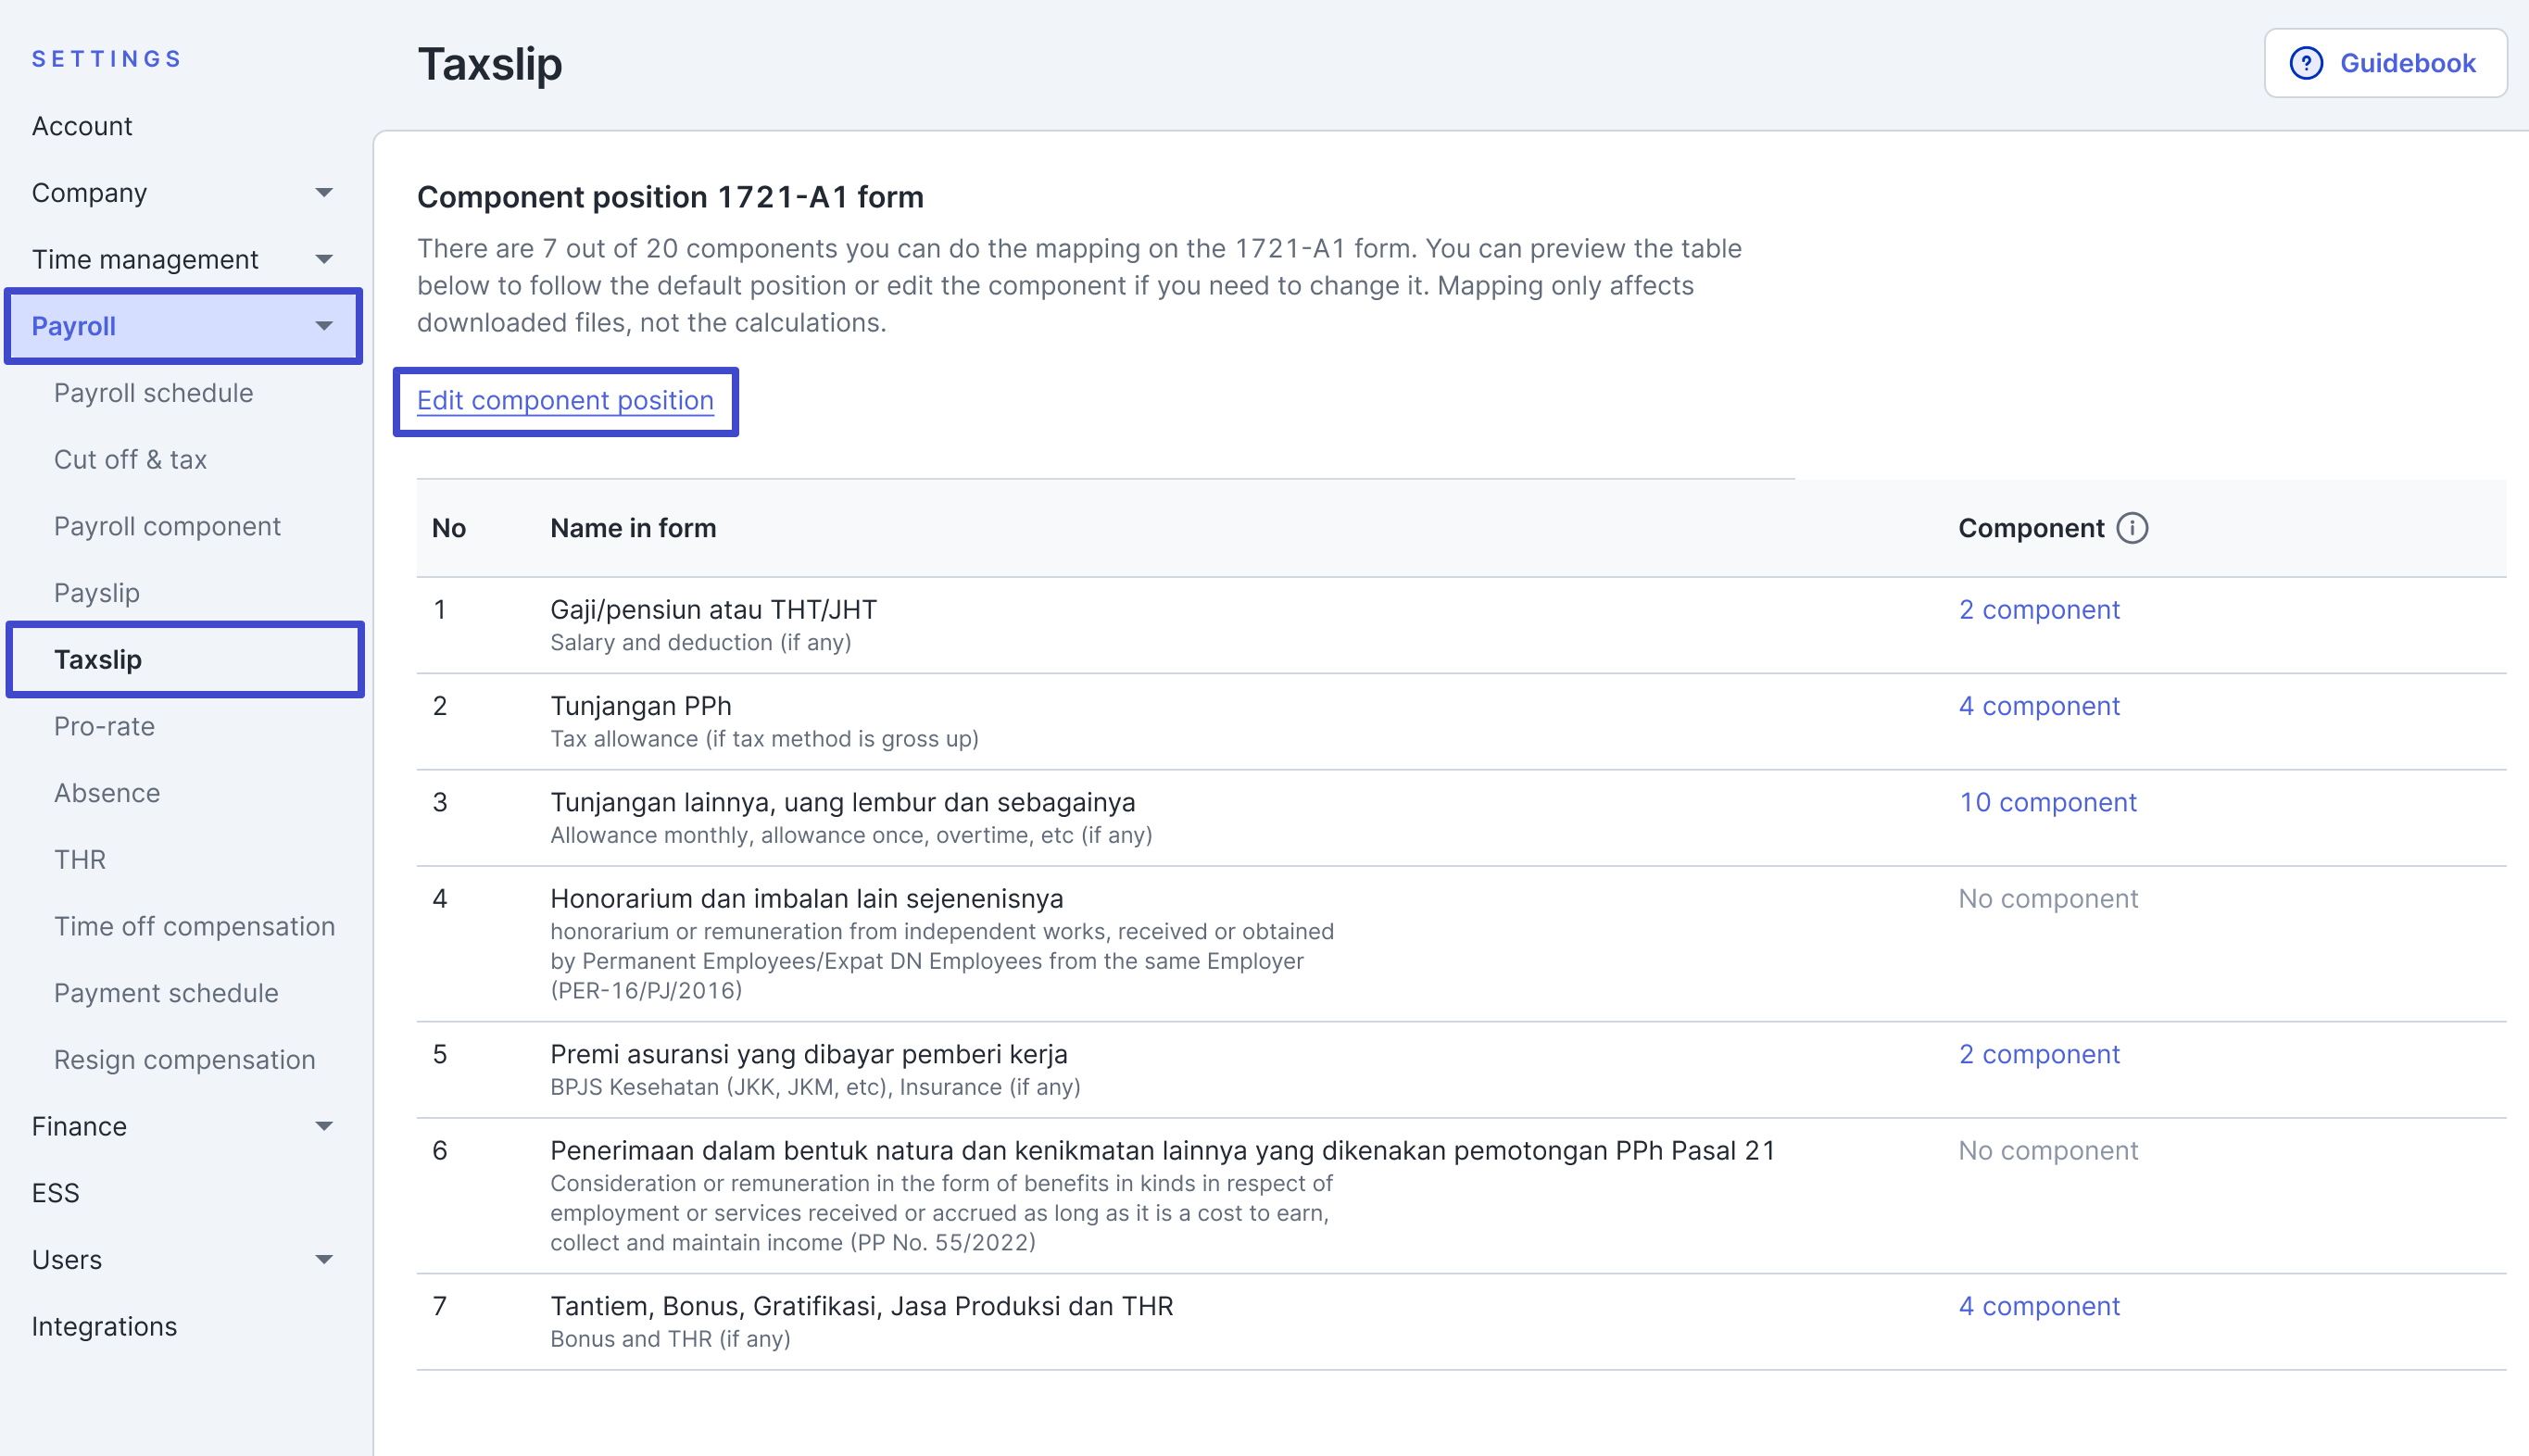Open THR settings page
The width and height of the screenshot is (2529, 1456).
80,859
